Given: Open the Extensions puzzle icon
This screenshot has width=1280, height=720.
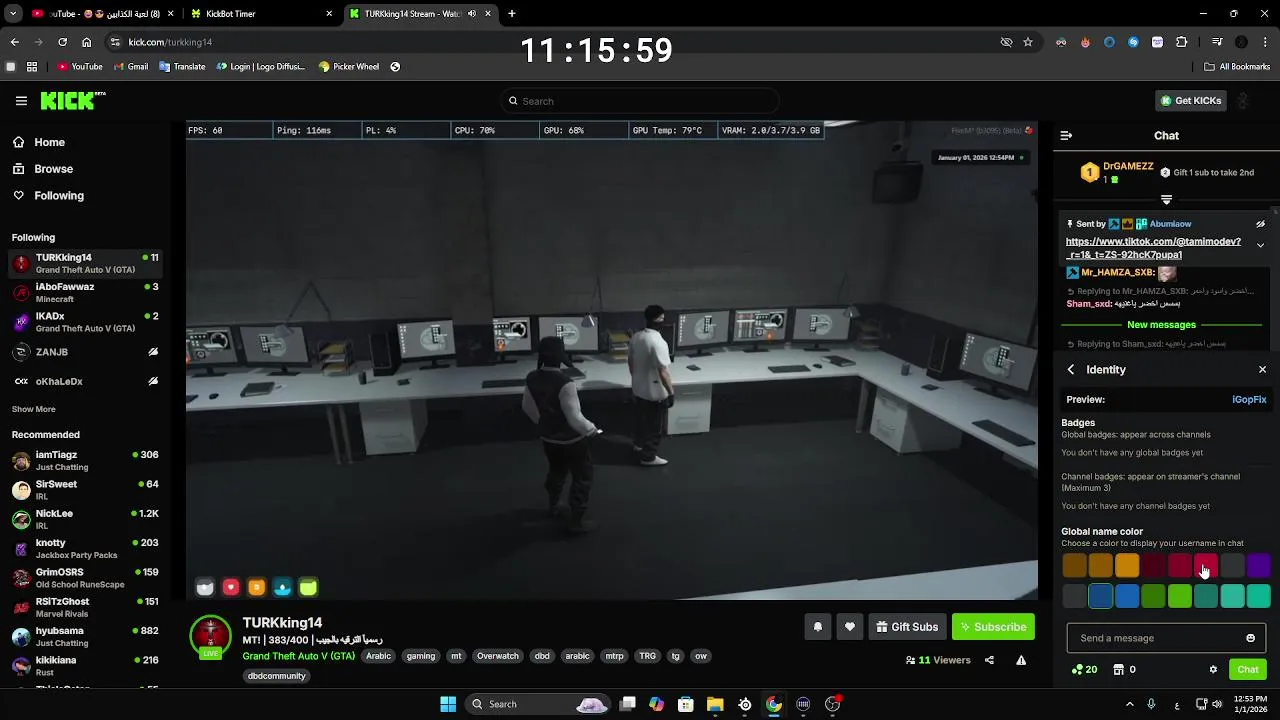Looking at the screenshot, I should (x=1181, y=42).
